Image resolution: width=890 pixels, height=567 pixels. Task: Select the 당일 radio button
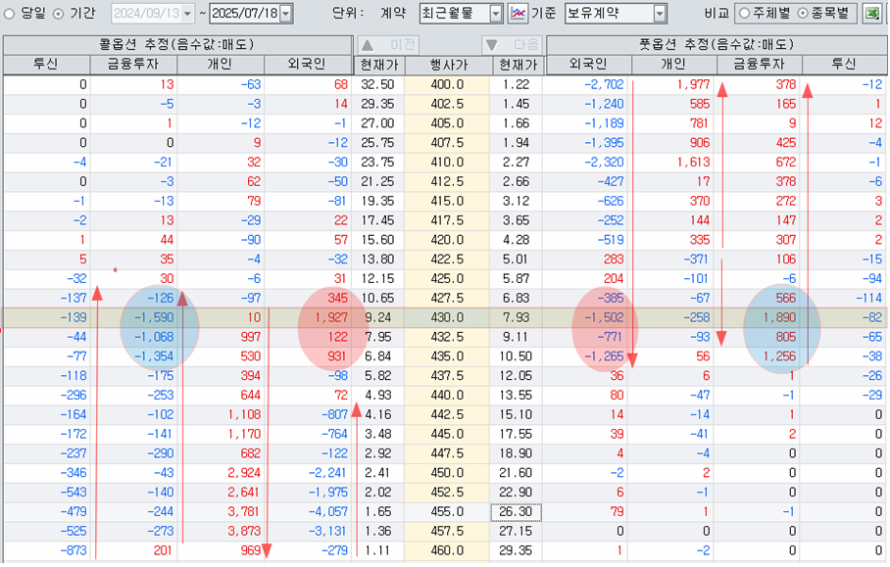10,13
